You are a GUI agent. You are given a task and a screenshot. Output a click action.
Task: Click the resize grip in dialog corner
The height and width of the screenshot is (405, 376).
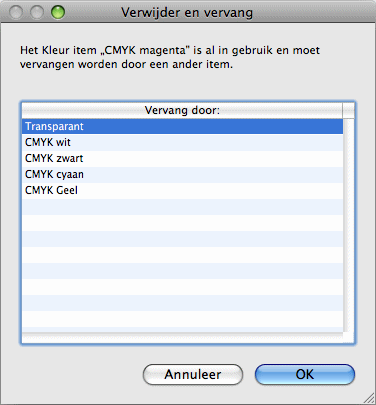369,398
